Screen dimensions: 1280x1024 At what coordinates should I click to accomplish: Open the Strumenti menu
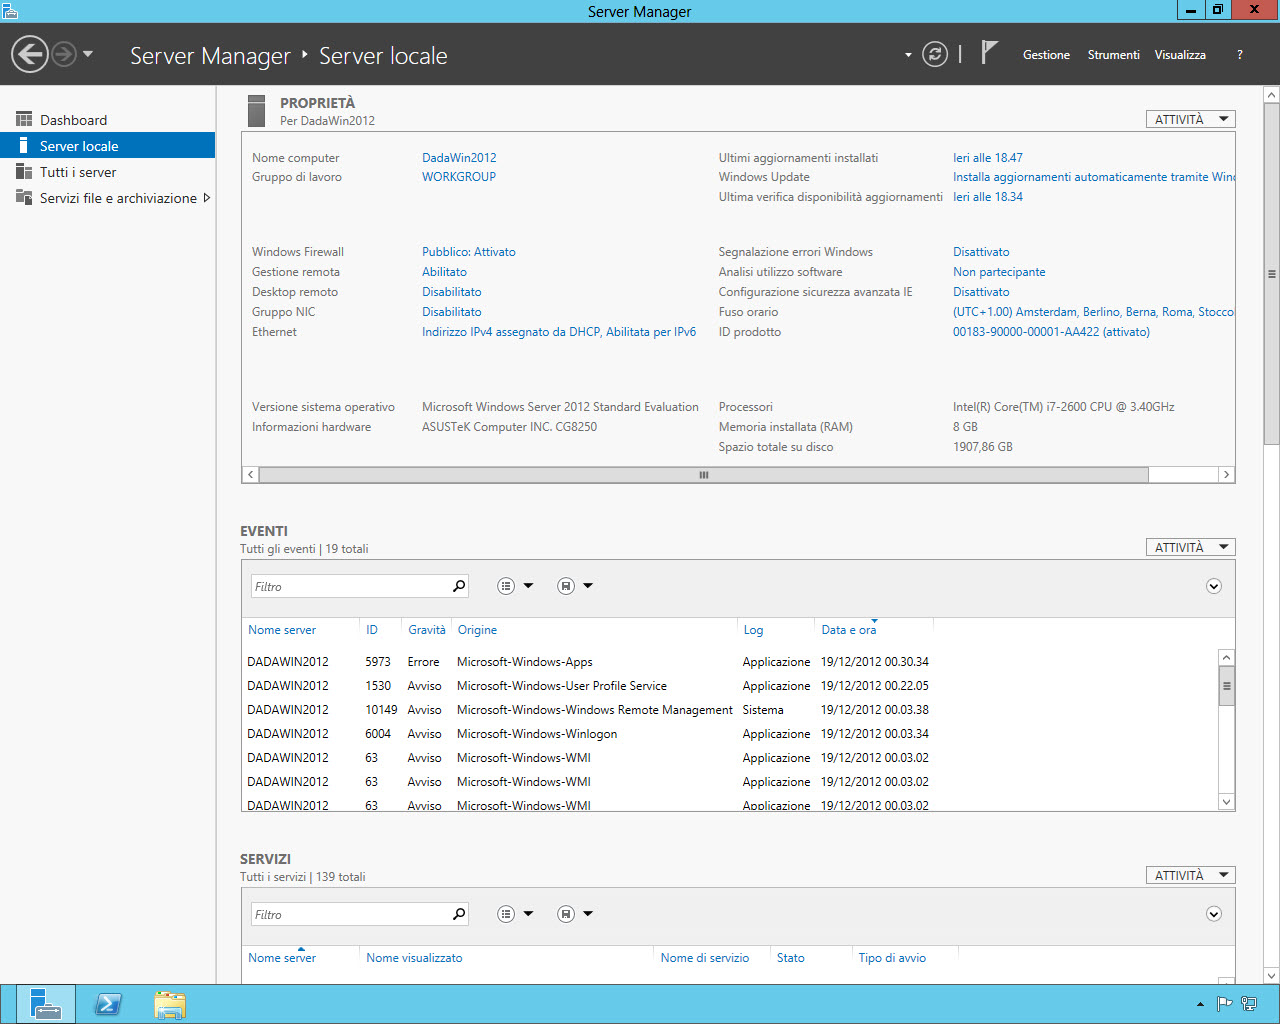(x=1113, y=55)
